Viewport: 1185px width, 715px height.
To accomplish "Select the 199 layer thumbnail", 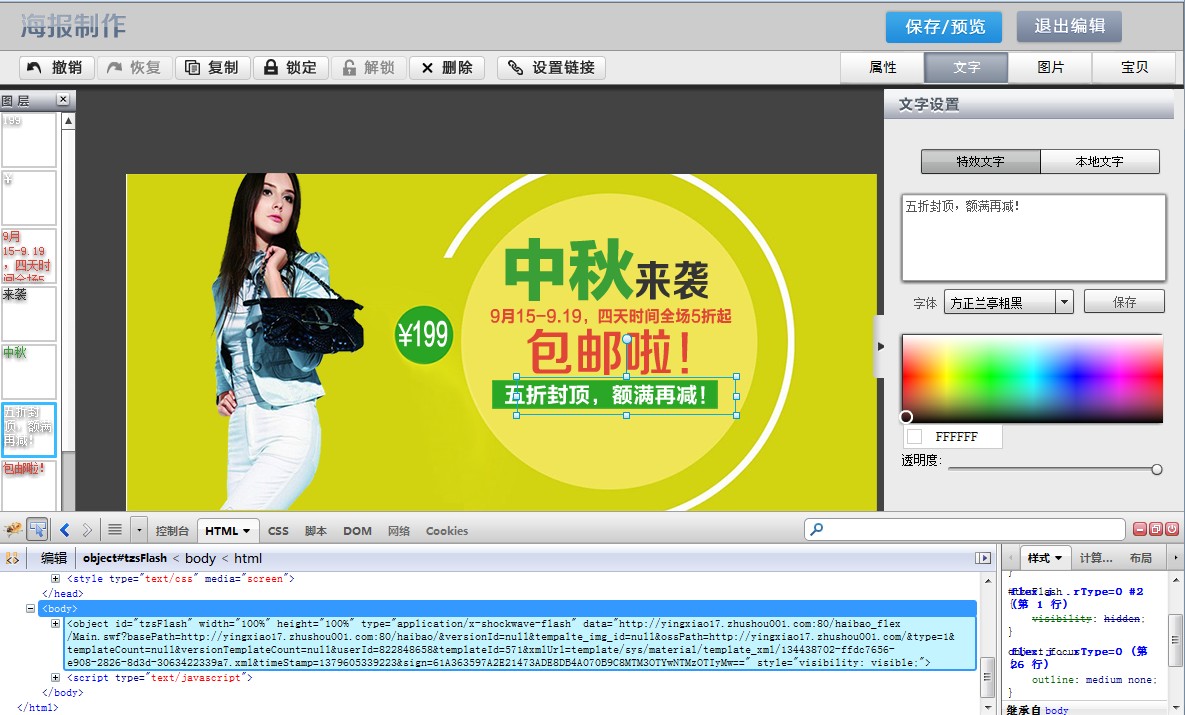I will click(x=29, y=140).
